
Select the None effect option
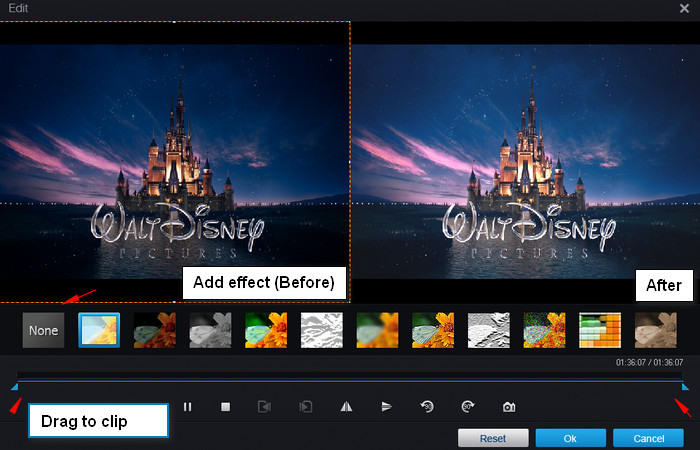(x=43, y=330)
